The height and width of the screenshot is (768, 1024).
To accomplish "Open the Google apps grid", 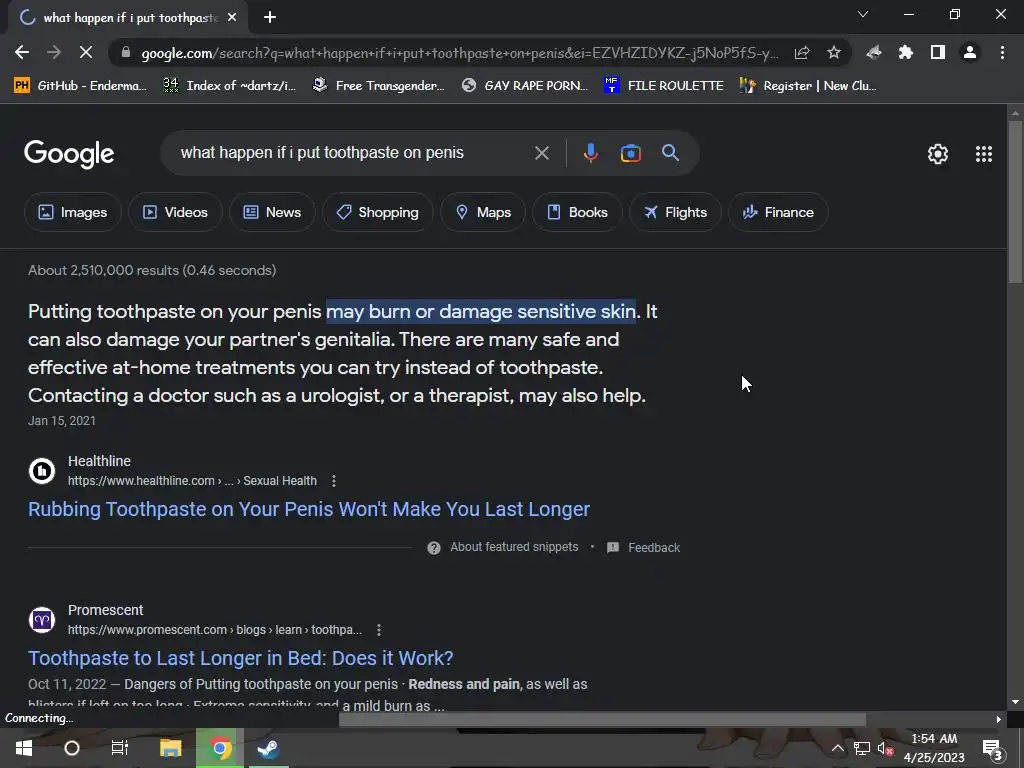I will coord(984,153).
